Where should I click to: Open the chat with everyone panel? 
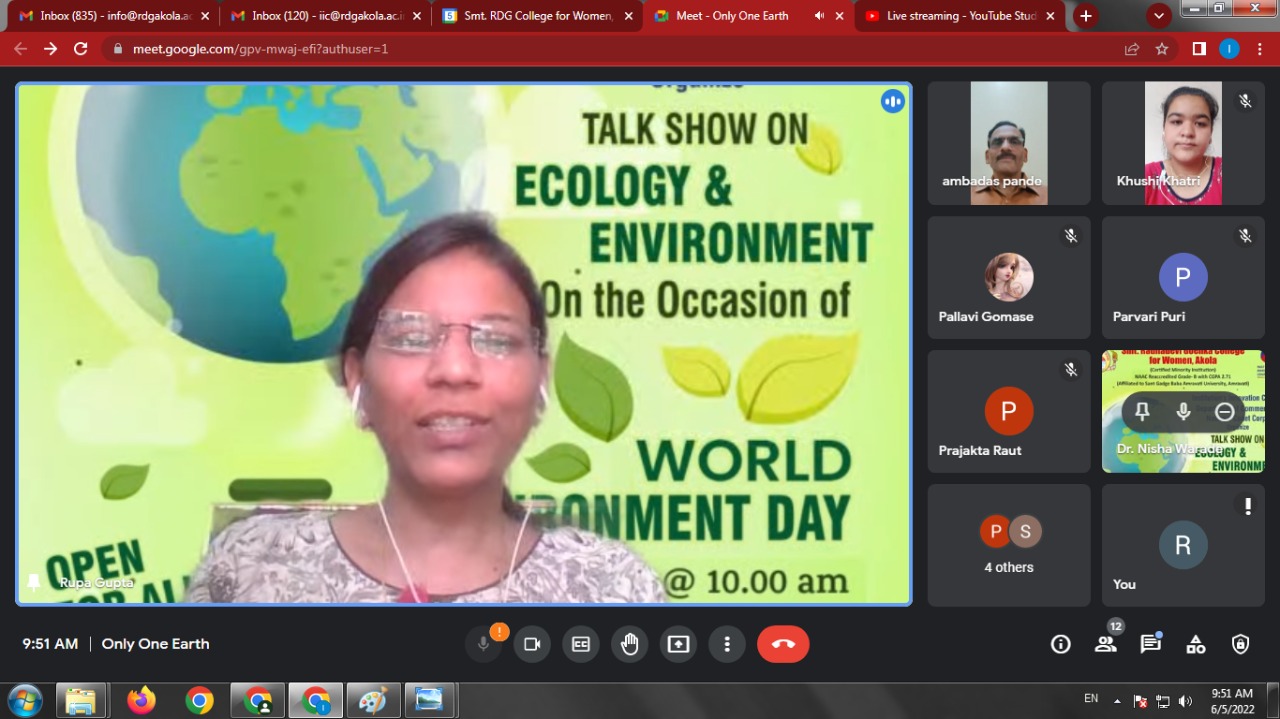pos(1150,644)
